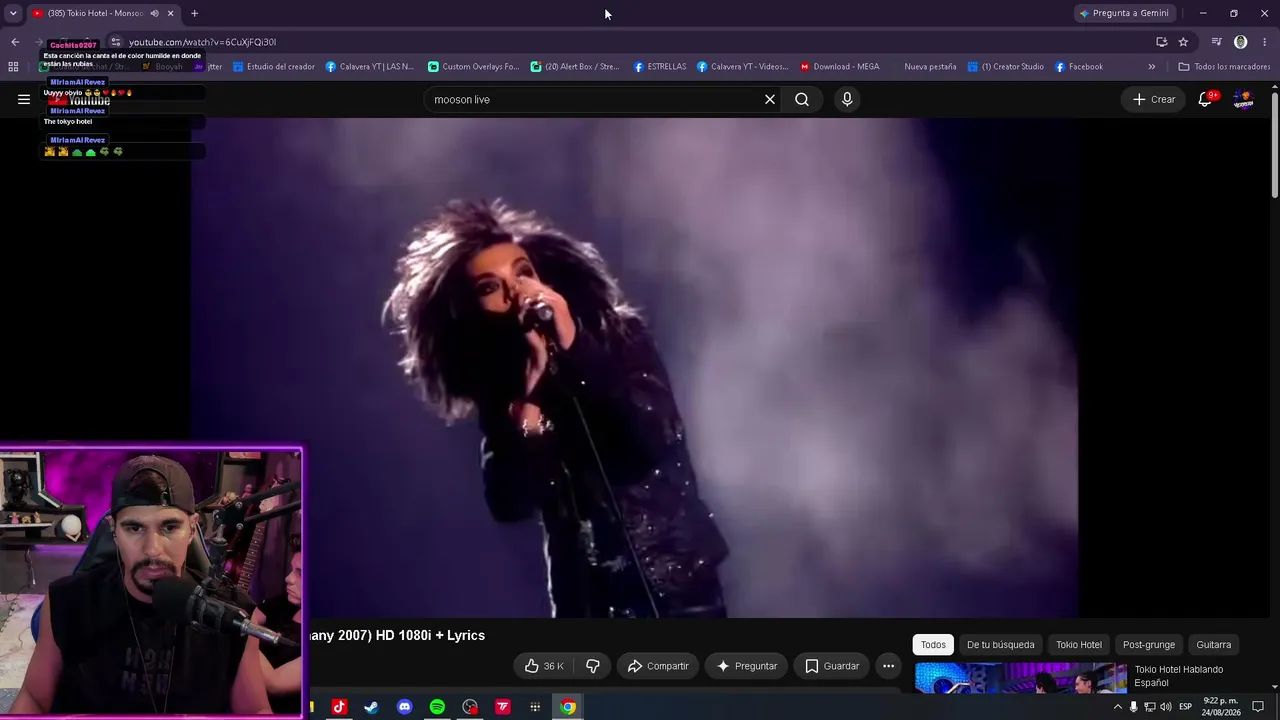Open a new browser tab
Viewport: 1280px width, 720px height.
coord(194,13)
